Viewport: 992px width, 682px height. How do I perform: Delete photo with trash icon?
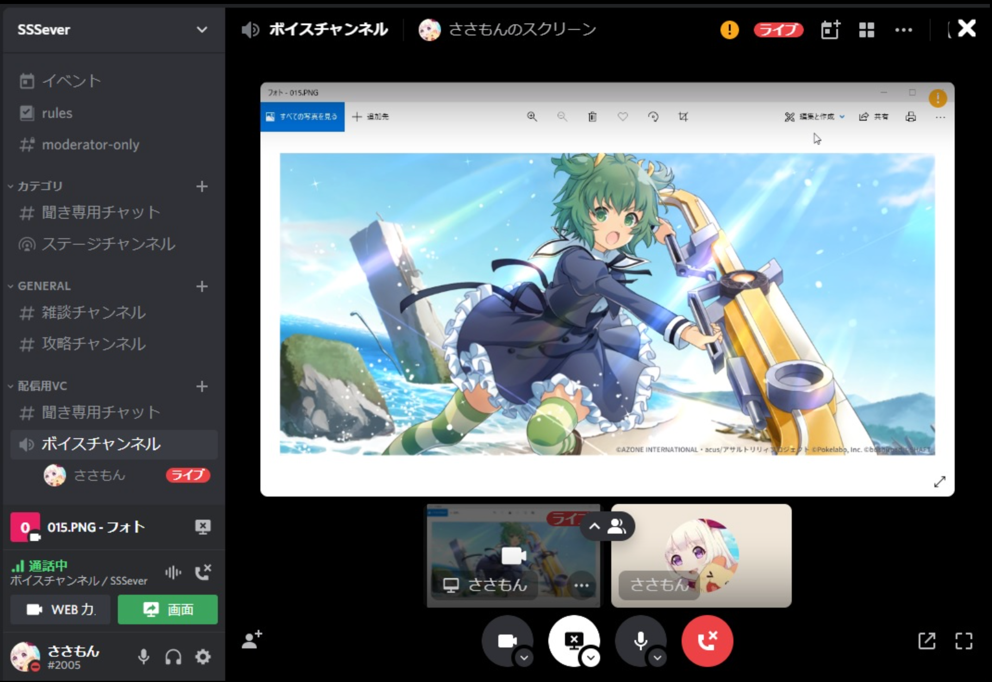click(592, 117)
